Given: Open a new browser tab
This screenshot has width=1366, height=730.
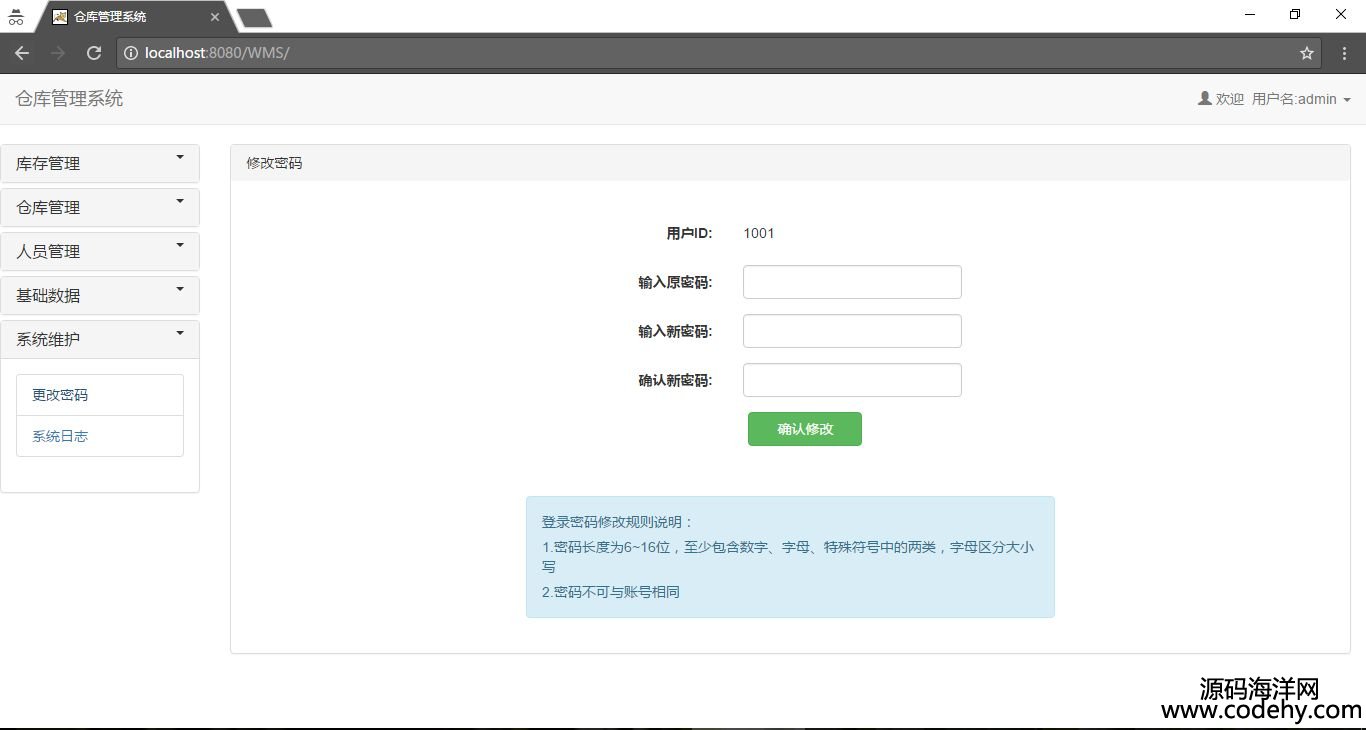Looking at the screenshot, I should [254, 17].
